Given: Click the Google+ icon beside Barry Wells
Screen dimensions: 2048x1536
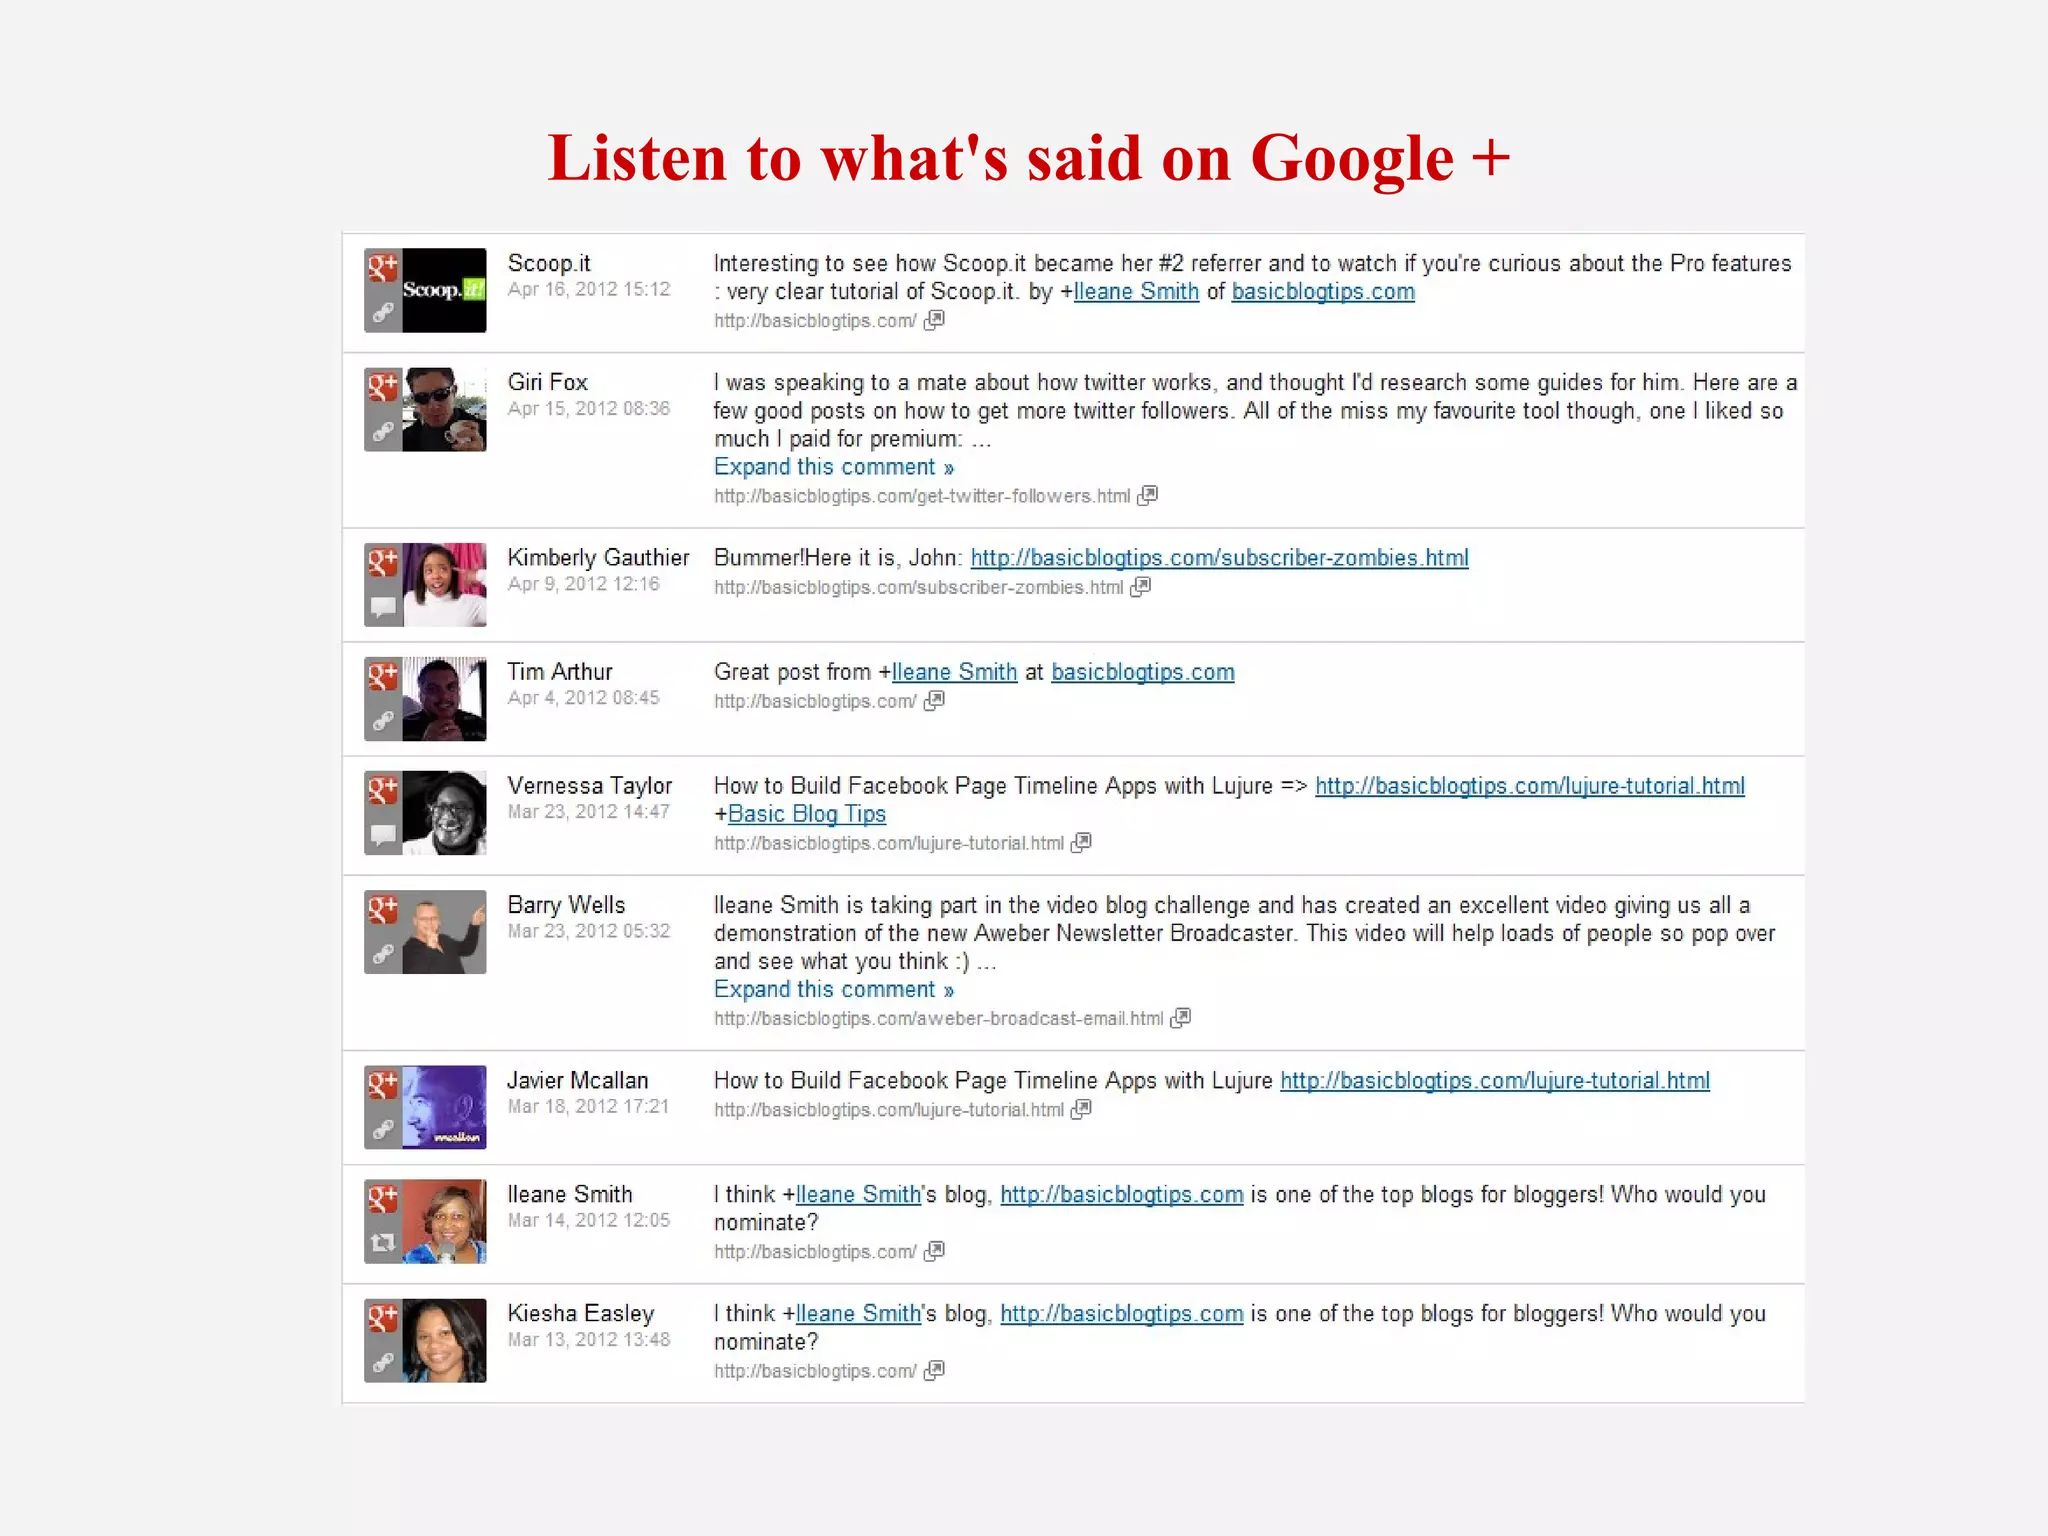Looking at the screenshot, I should [383, 909].
